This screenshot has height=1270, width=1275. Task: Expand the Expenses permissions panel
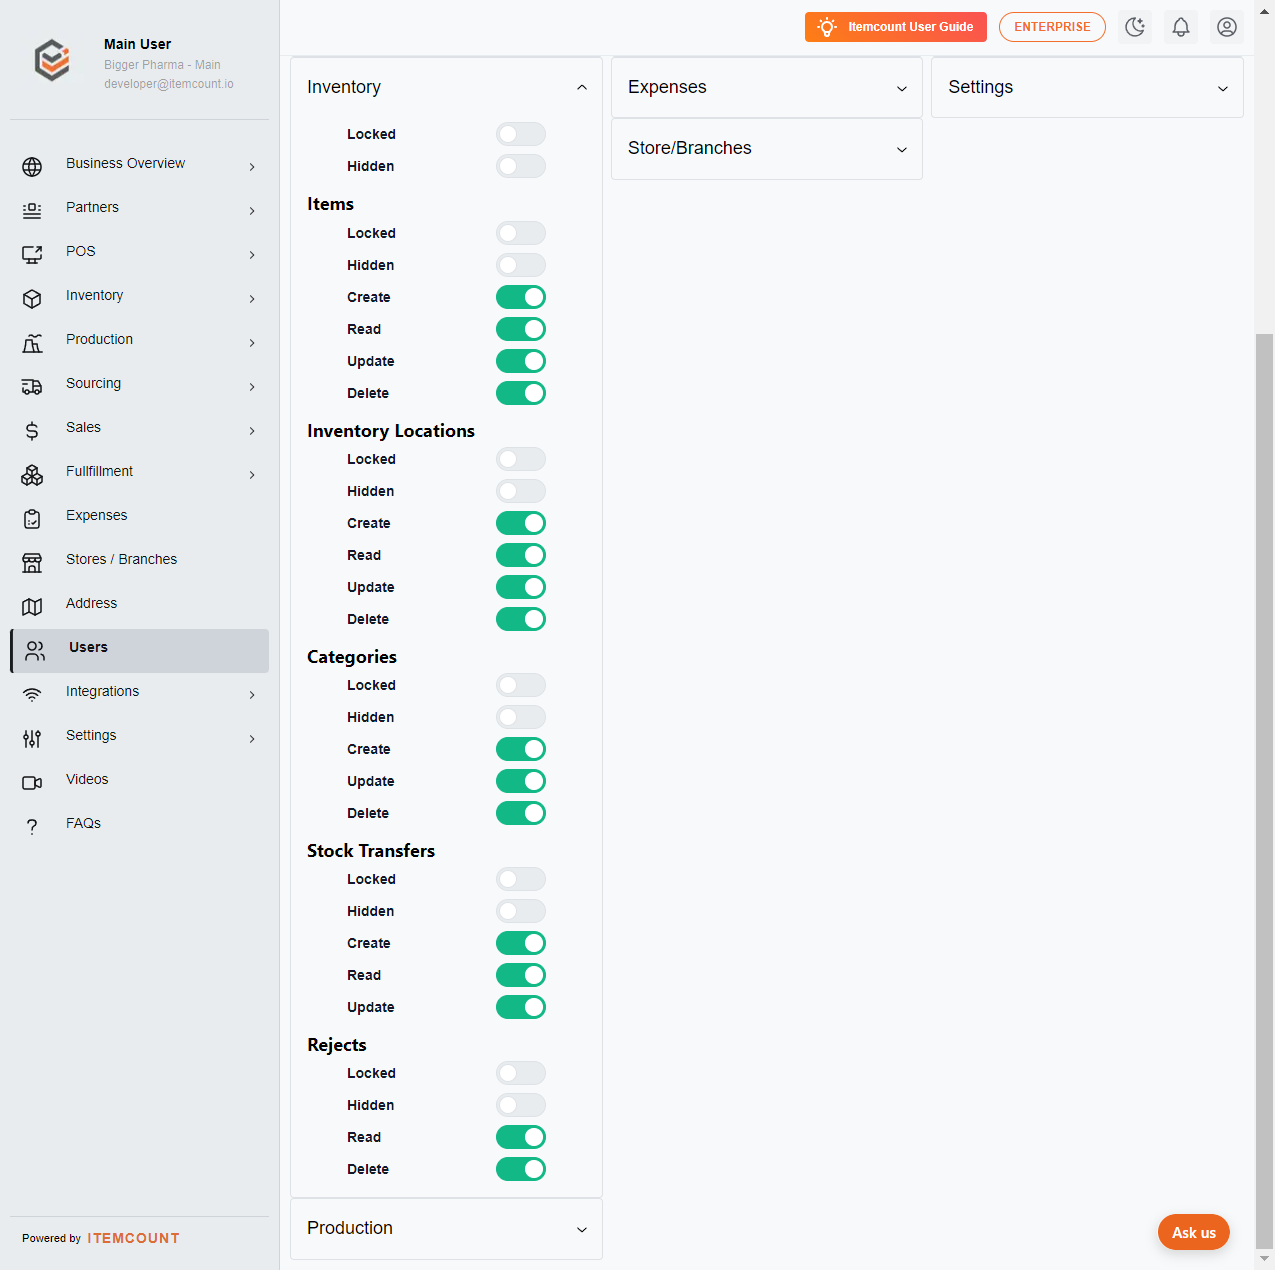(x=767, y=87)
